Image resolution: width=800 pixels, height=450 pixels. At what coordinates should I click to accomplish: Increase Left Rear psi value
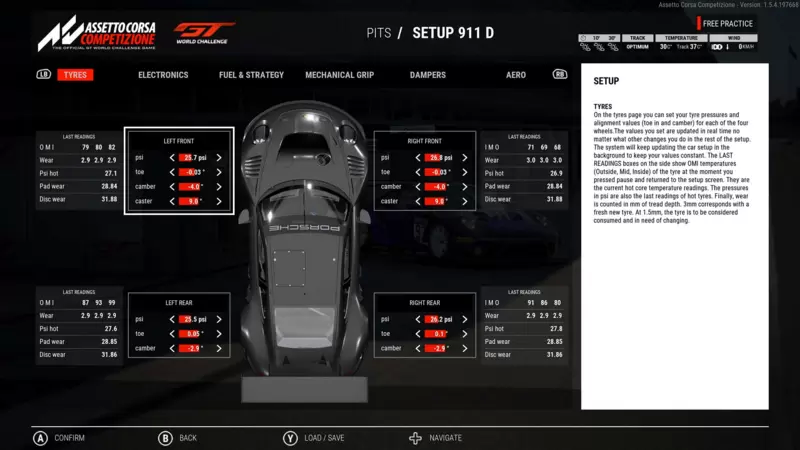tap(219, 319)
